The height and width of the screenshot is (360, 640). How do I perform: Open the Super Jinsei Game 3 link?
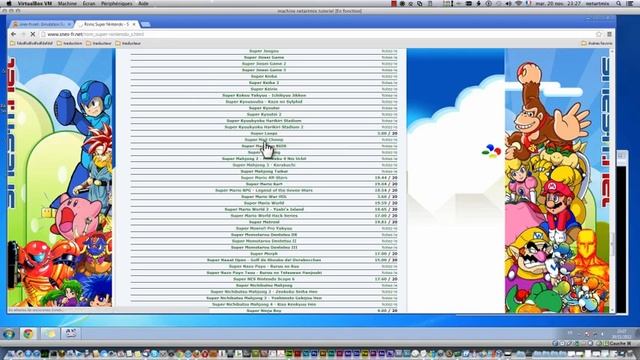(x=264, y=70)
